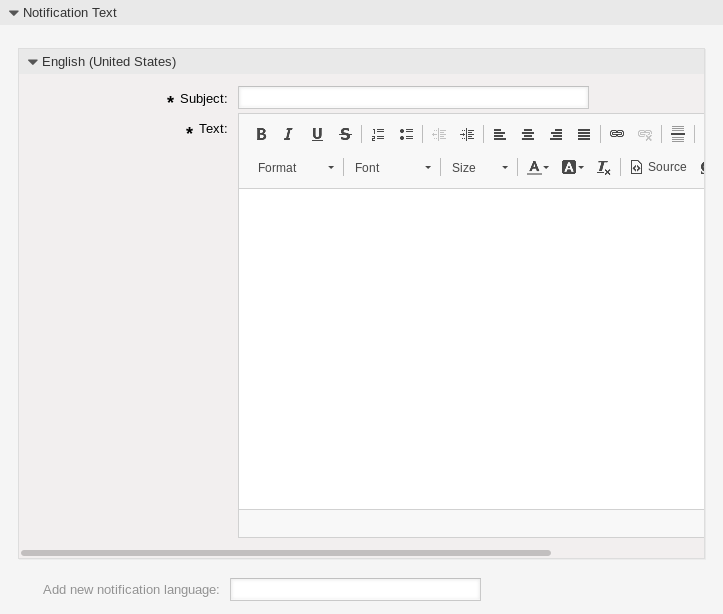
Task: Switch editor to Source view
Action: pyautogui.click(x=658, y=167)
